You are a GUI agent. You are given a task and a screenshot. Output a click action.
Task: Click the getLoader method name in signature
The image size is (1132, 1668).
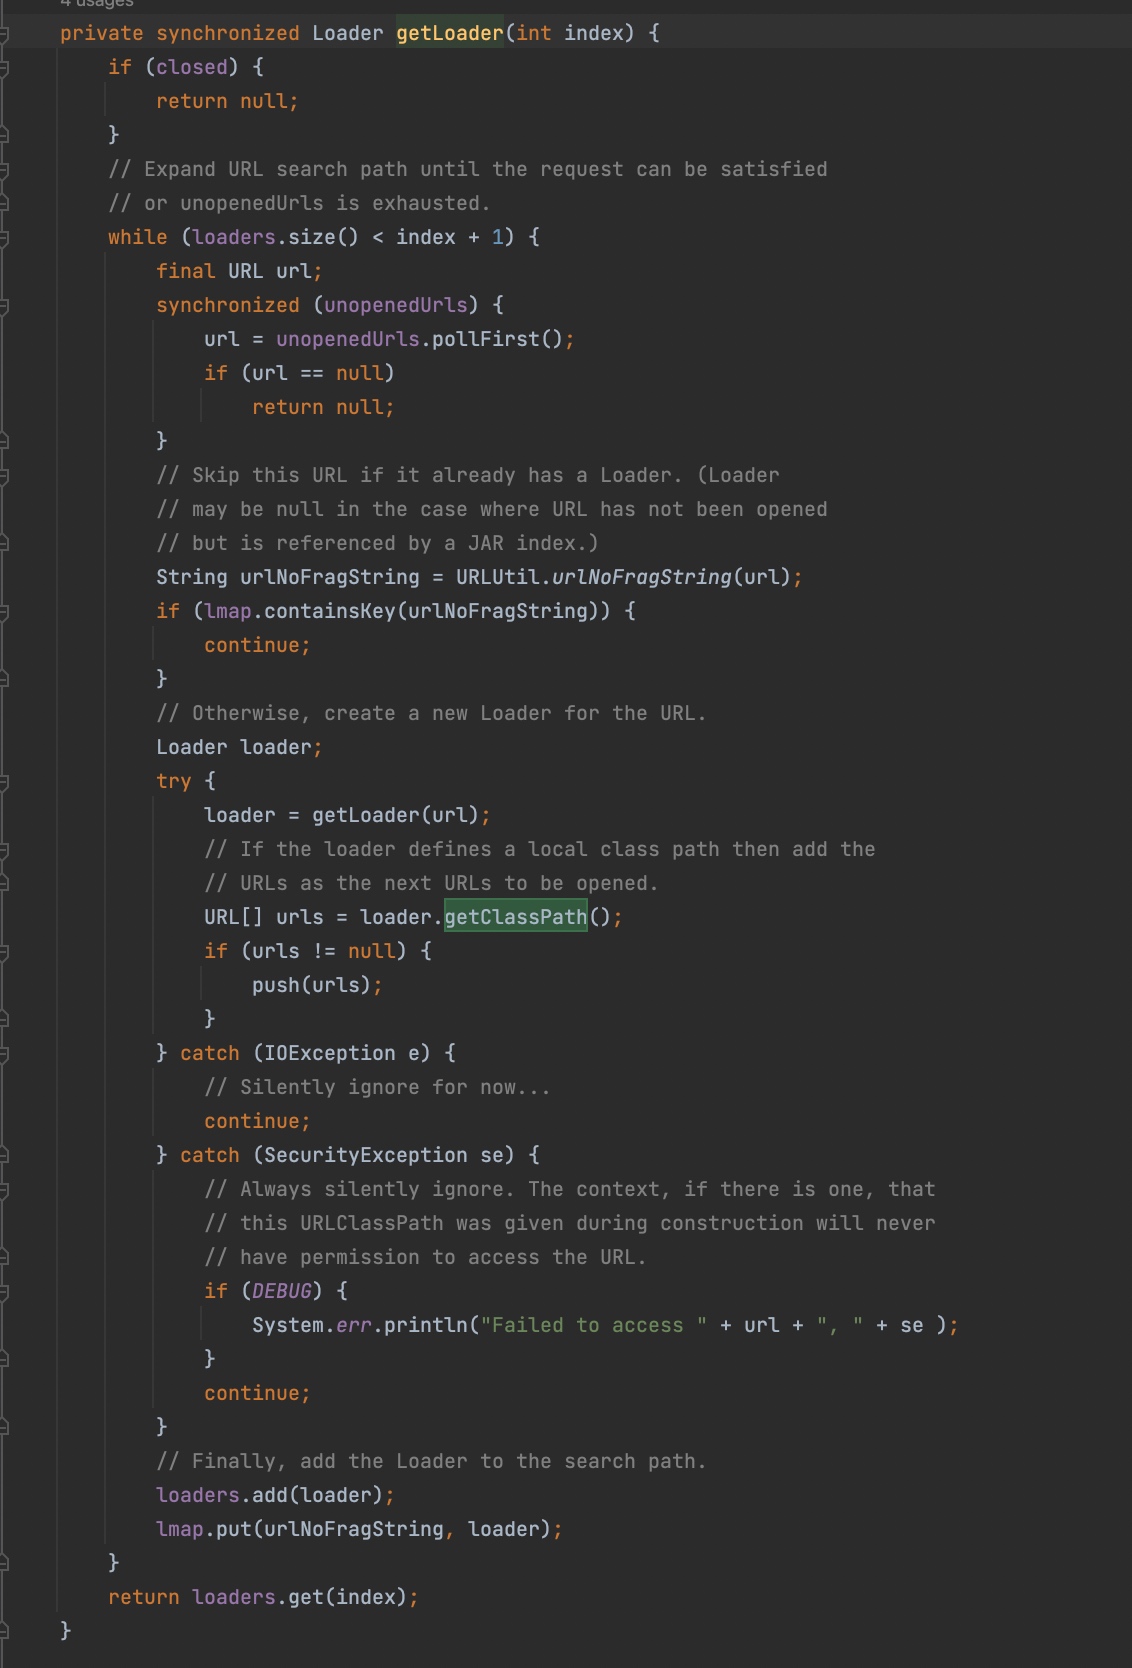pyautogui.click(x=450, y=33)
